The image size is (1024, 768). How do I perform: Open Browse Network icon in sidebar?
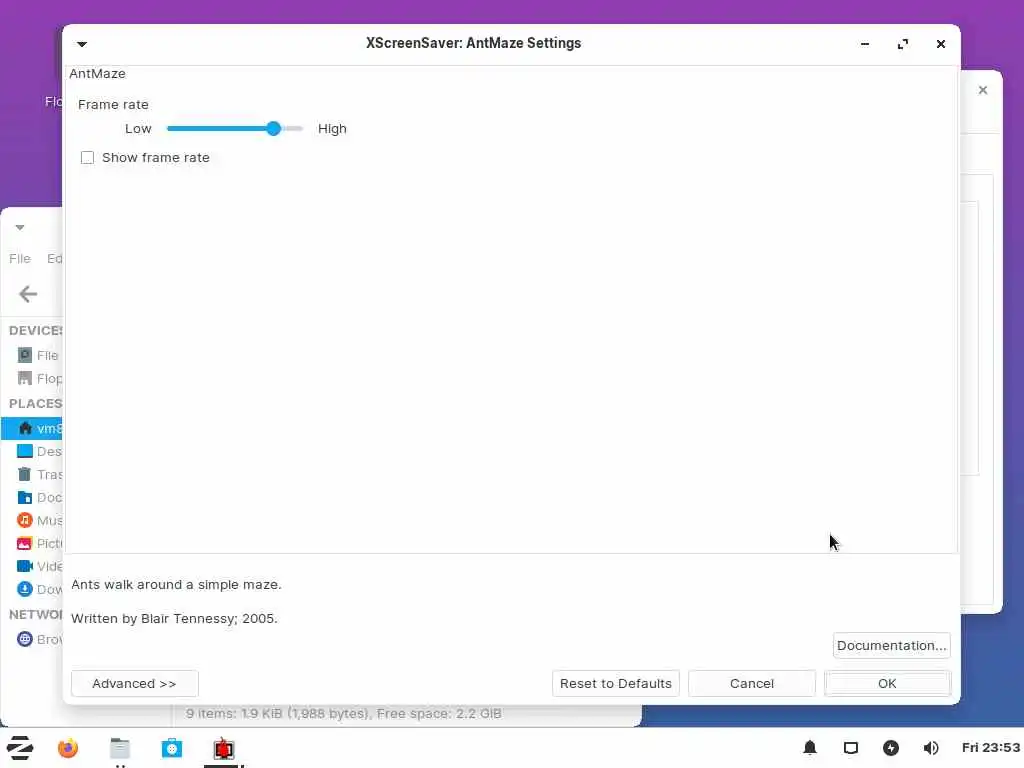click(25, 639)
